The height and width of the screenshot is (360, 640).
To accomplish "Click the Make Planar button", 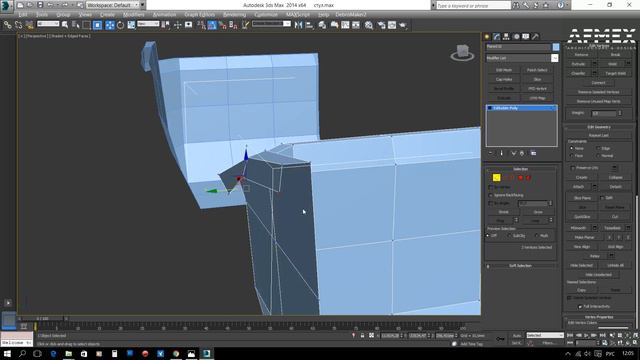I will click(x=584, y=238).
